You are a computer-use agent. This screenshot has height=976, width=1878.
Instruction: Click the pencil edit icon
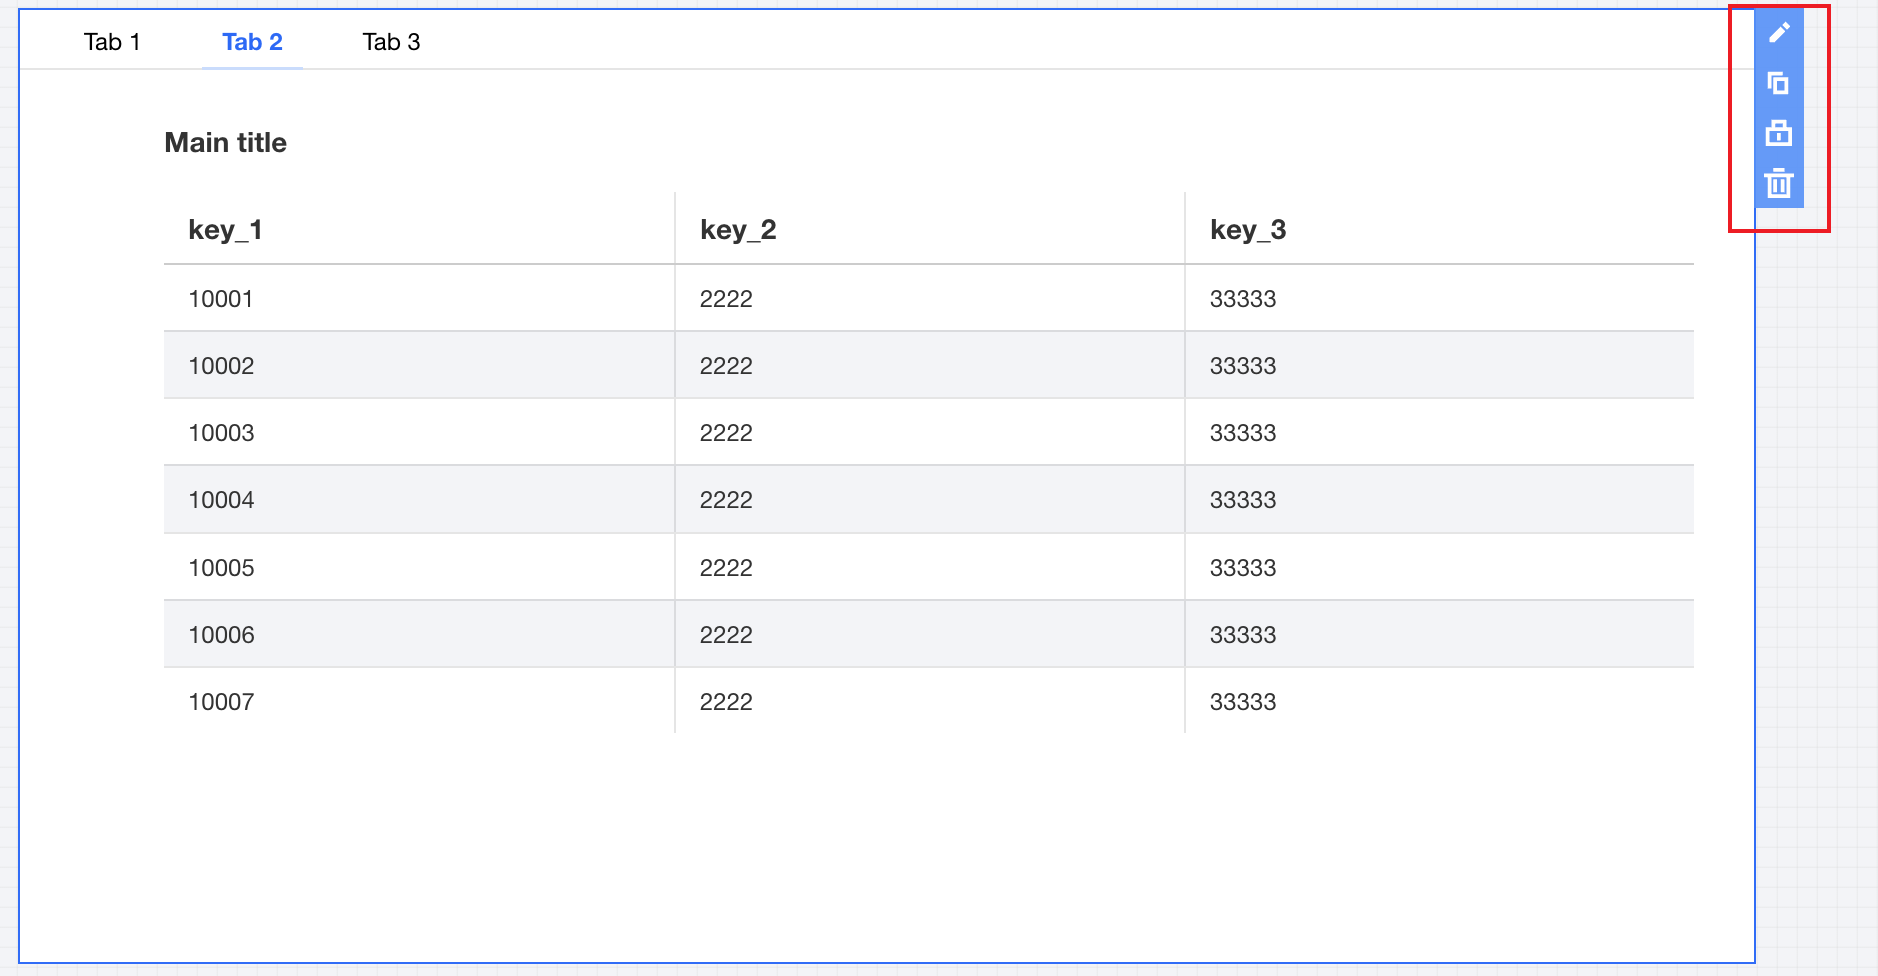(x=1779, y=33)
